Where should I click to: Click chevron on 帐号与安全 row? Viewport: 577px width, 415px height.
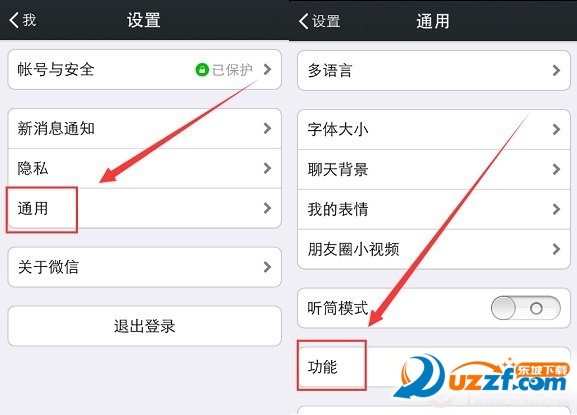tap(268, 69)
